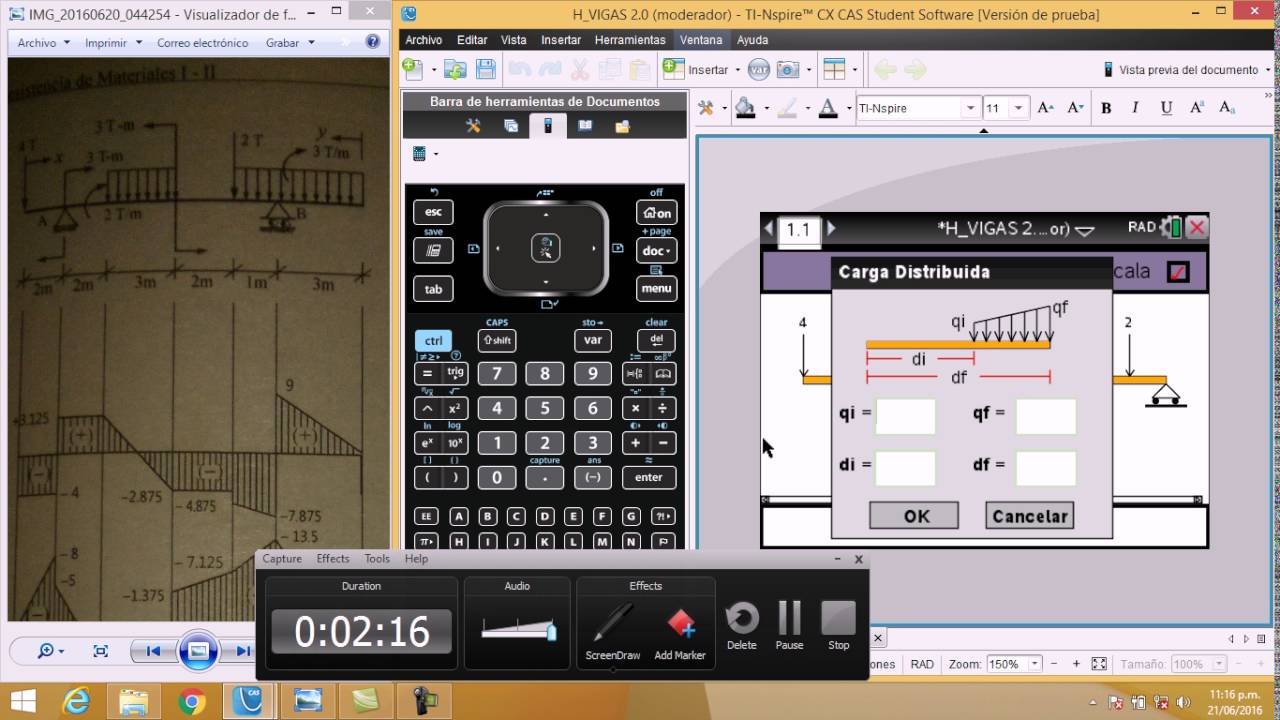The height and width of the screenshot is (720, 1280).
Task: Save the document using the floppy disk icon
Action: [x=486, y=69]
